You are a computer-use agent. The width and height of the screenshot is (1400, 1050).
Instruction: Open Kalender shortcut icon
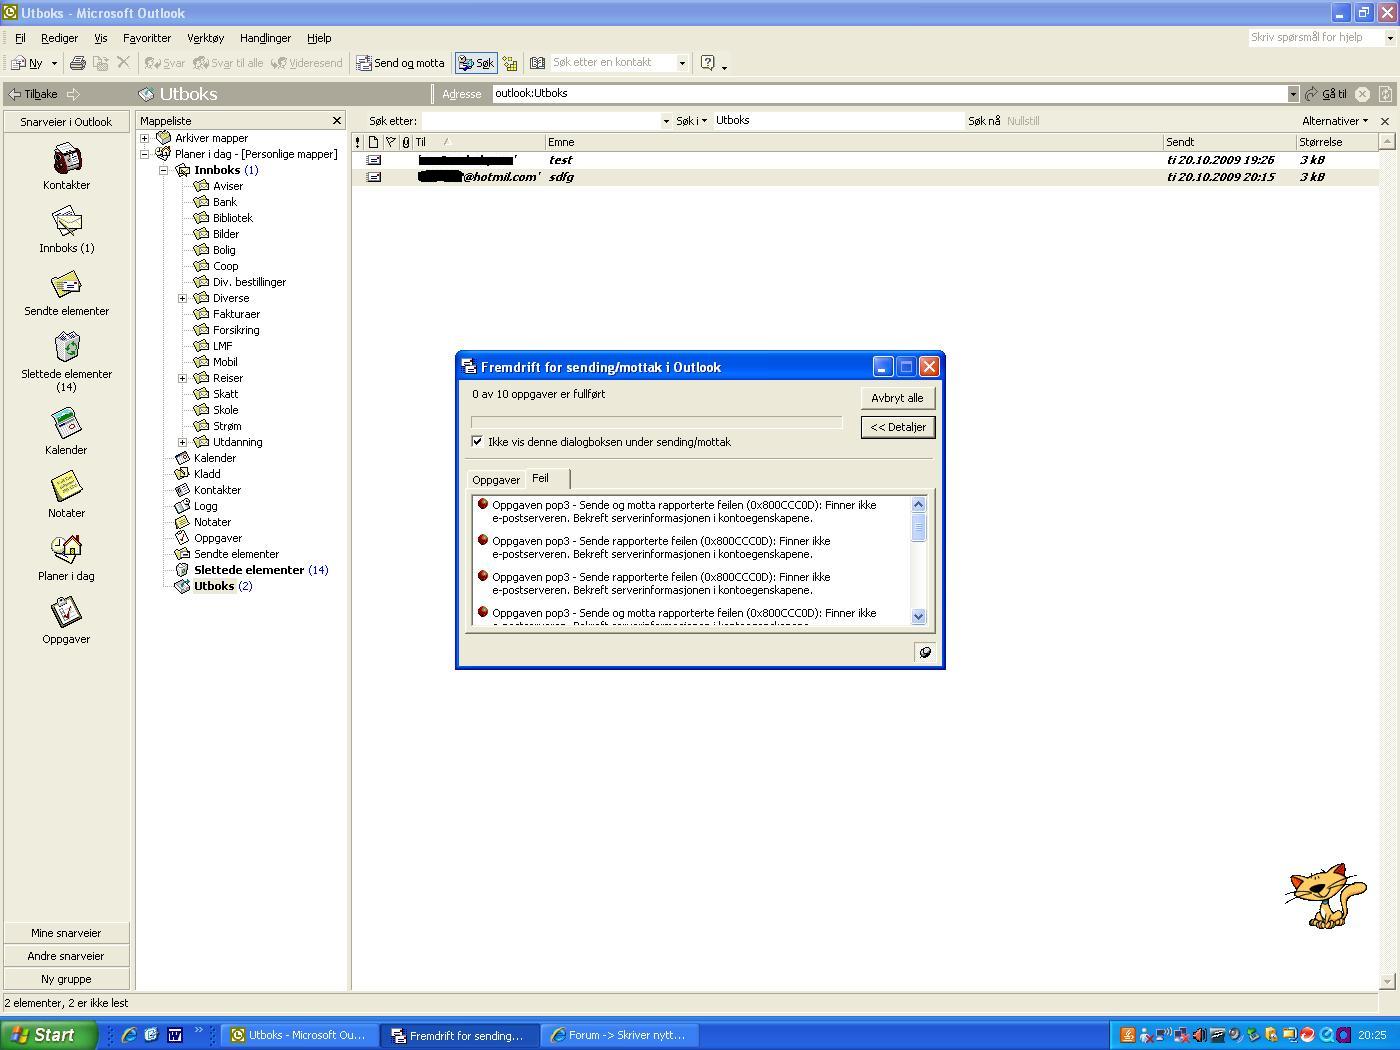tap(67, 424)
